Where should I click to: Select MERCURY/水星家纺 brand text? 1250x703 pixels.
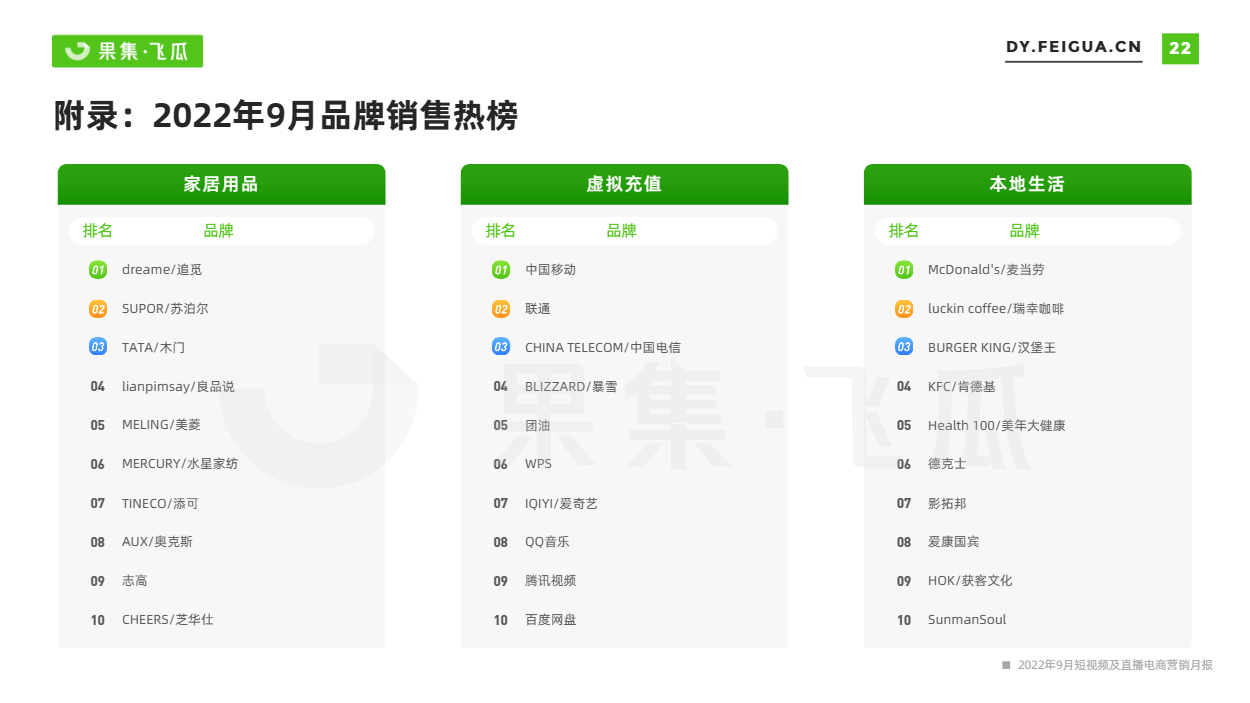[x=180, y=464]
